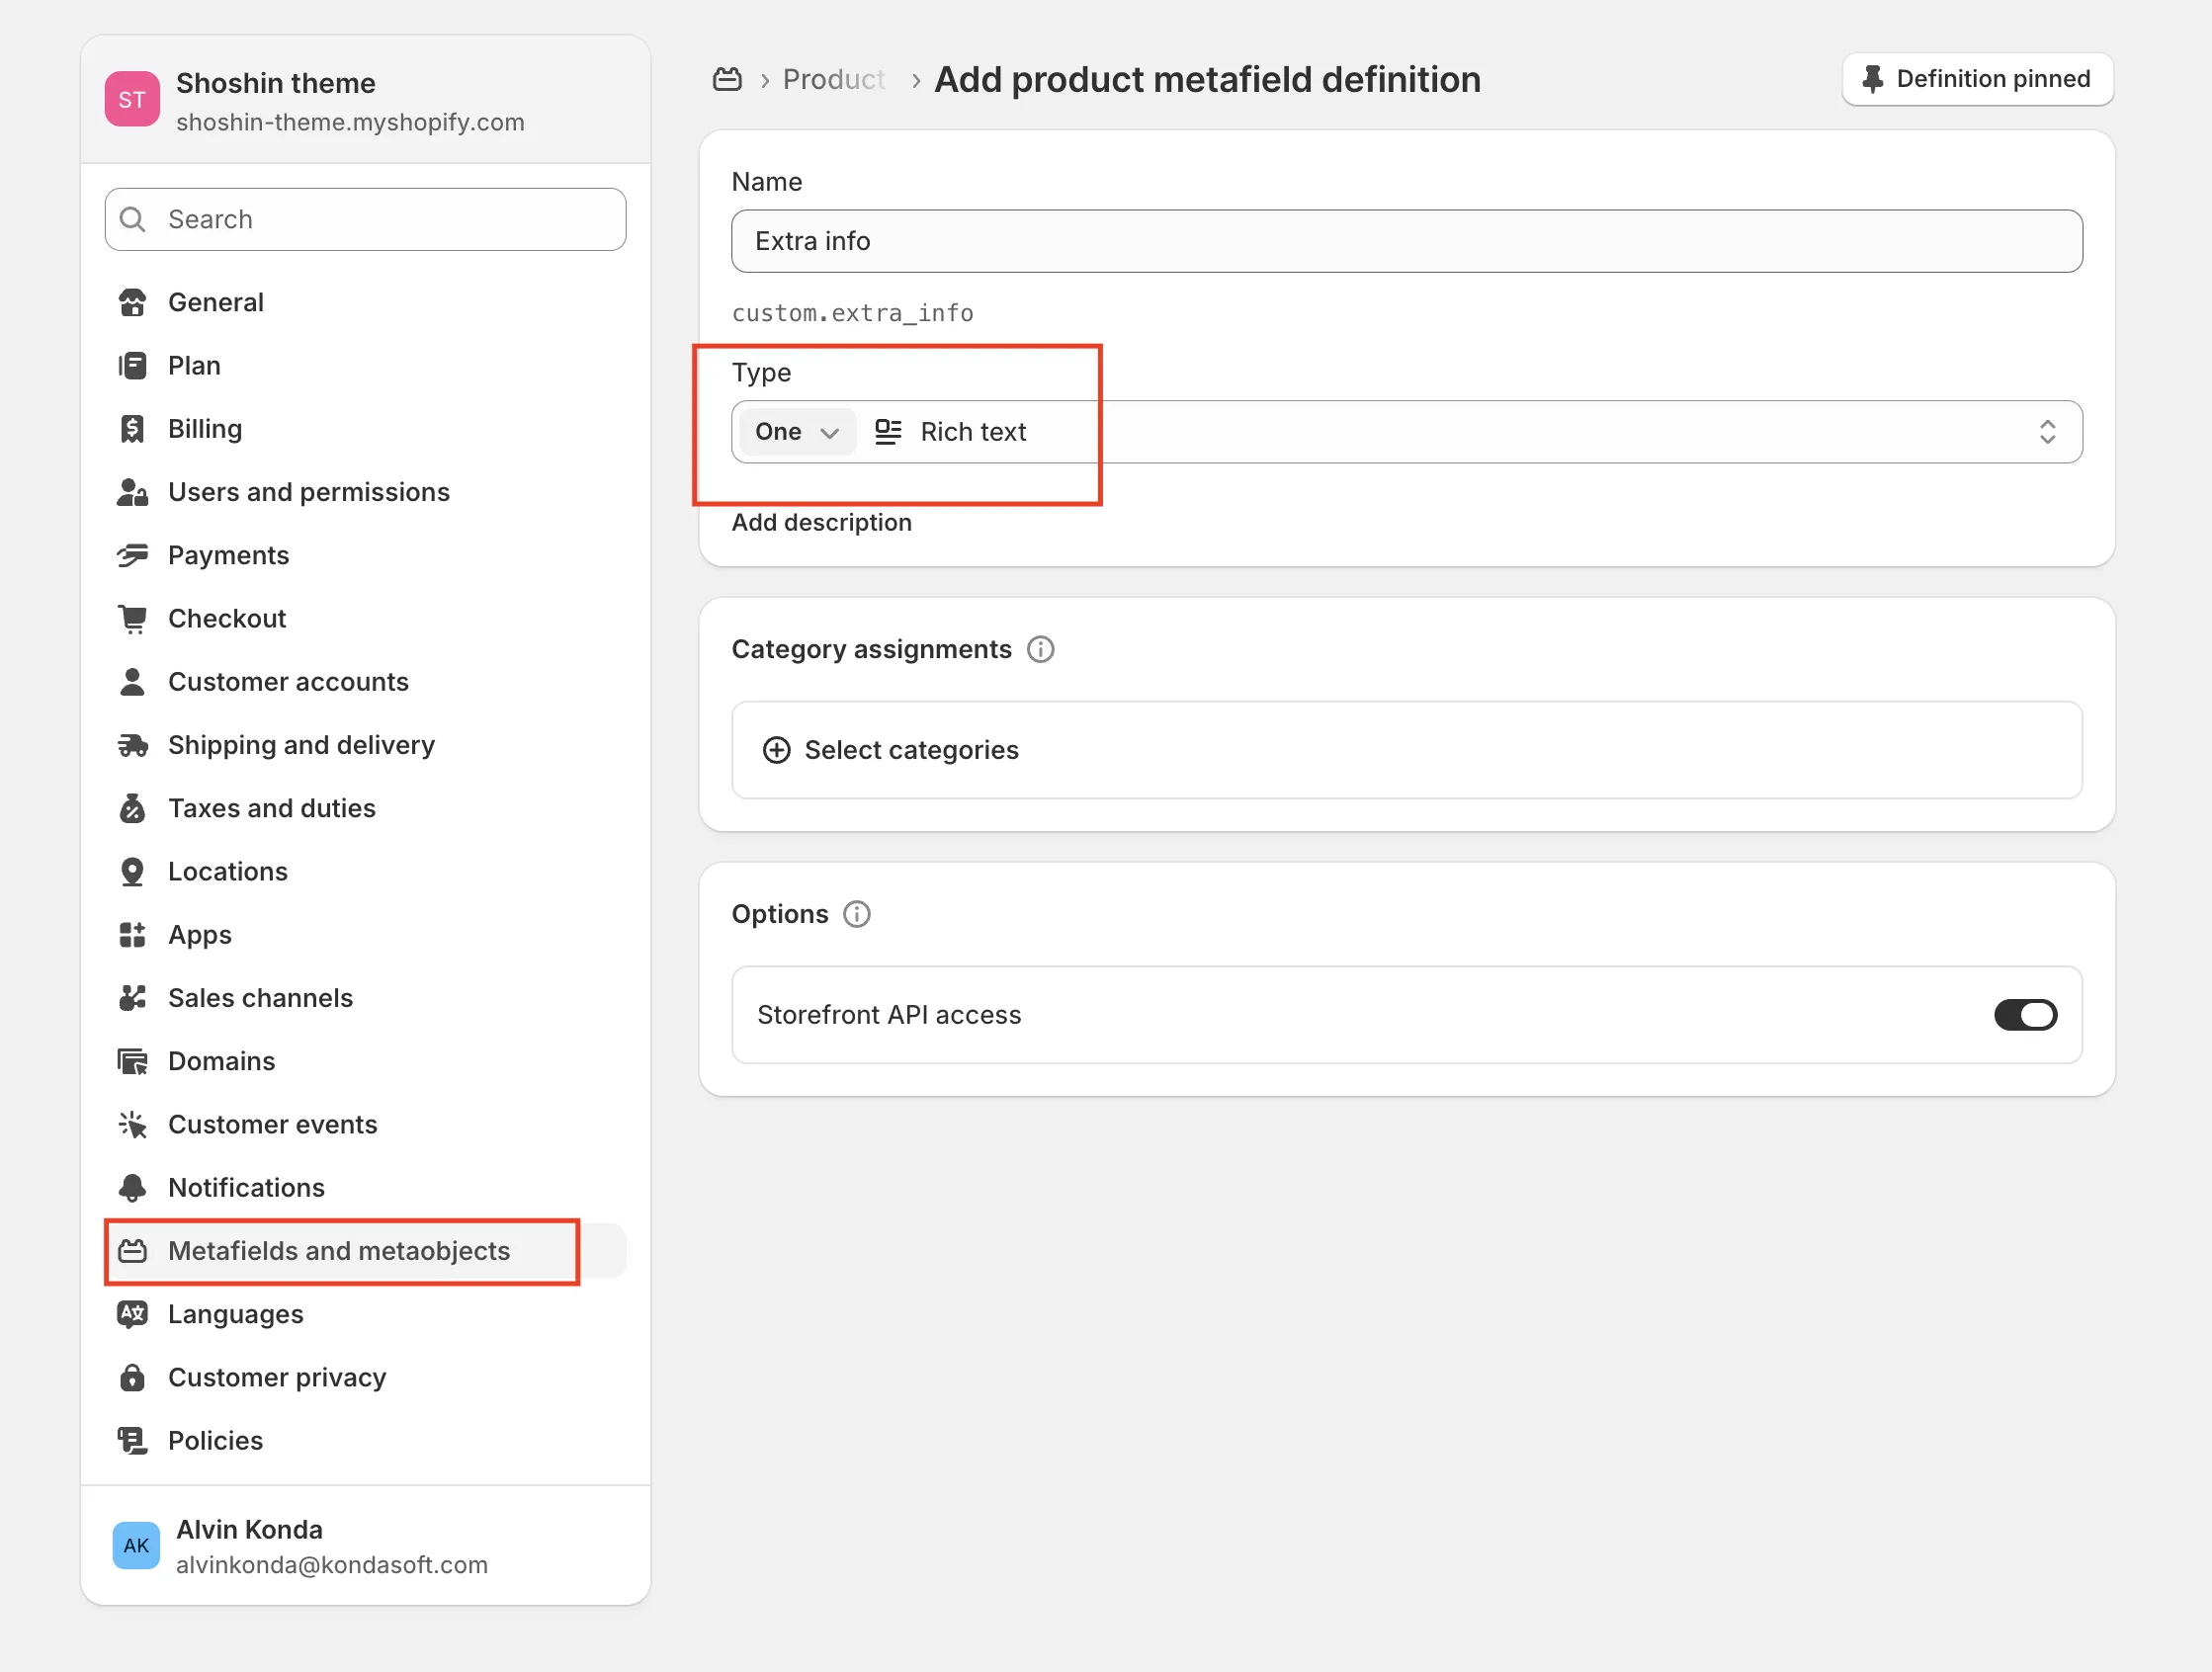Open Metafields and metaobjects settings
The width and height of the screenshot is (2212, 1672).
339,1251
